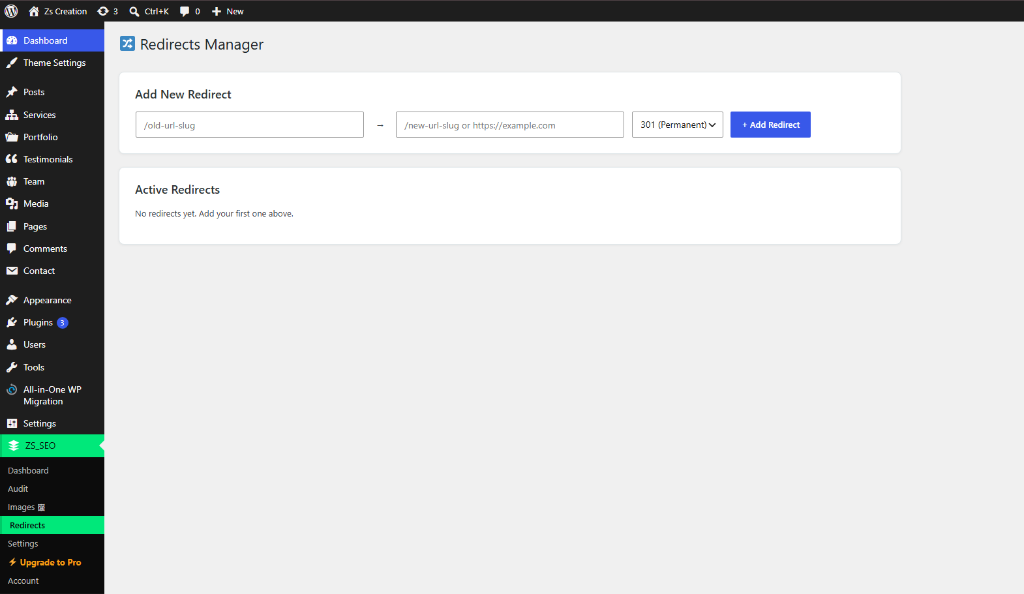Image resolution: width=1024 pixels, height=594 pixels.
Task: Click the Zs Creation site name
Action: (x=65, y=11)
